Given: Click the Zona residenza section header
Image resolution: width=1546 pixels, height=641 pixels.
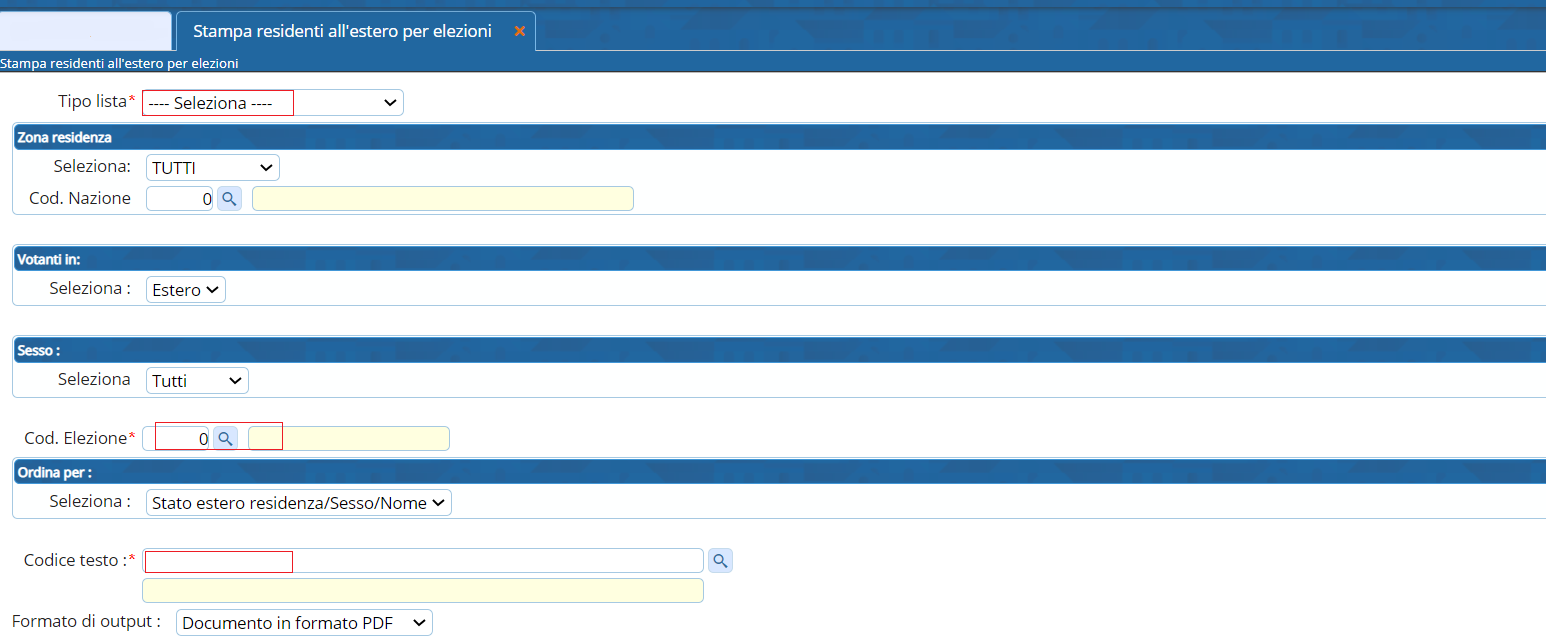Looking at the screenshot, I should pos(779,137).
